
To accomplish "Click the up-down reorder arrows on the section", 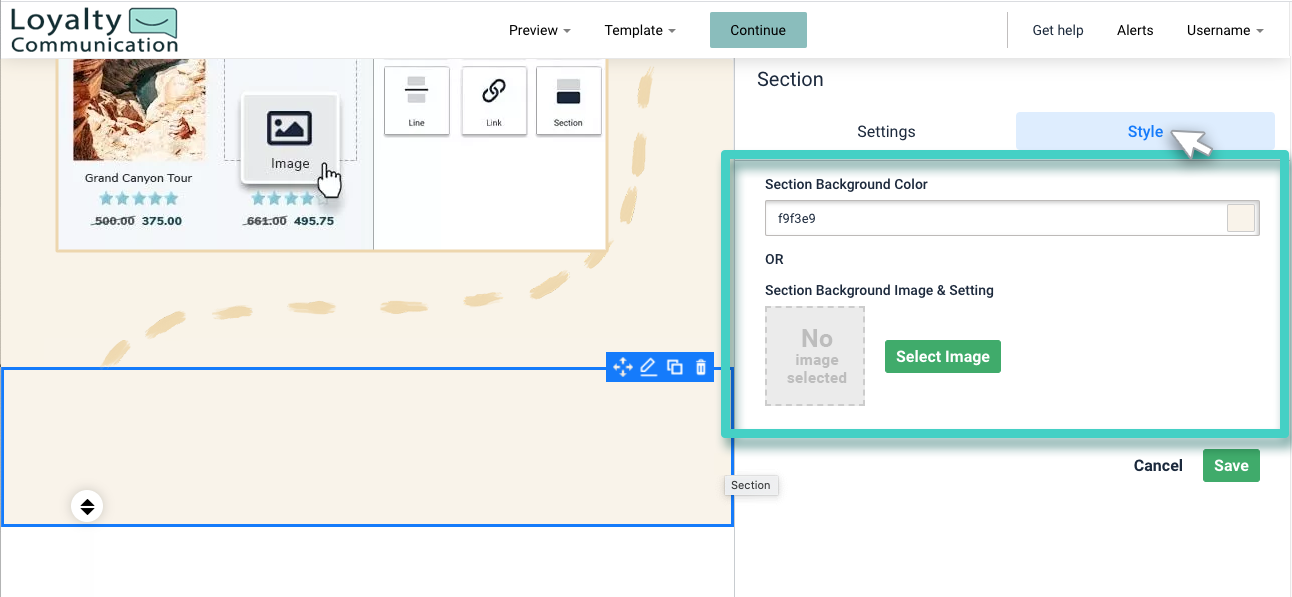I will tap(87, 505).
